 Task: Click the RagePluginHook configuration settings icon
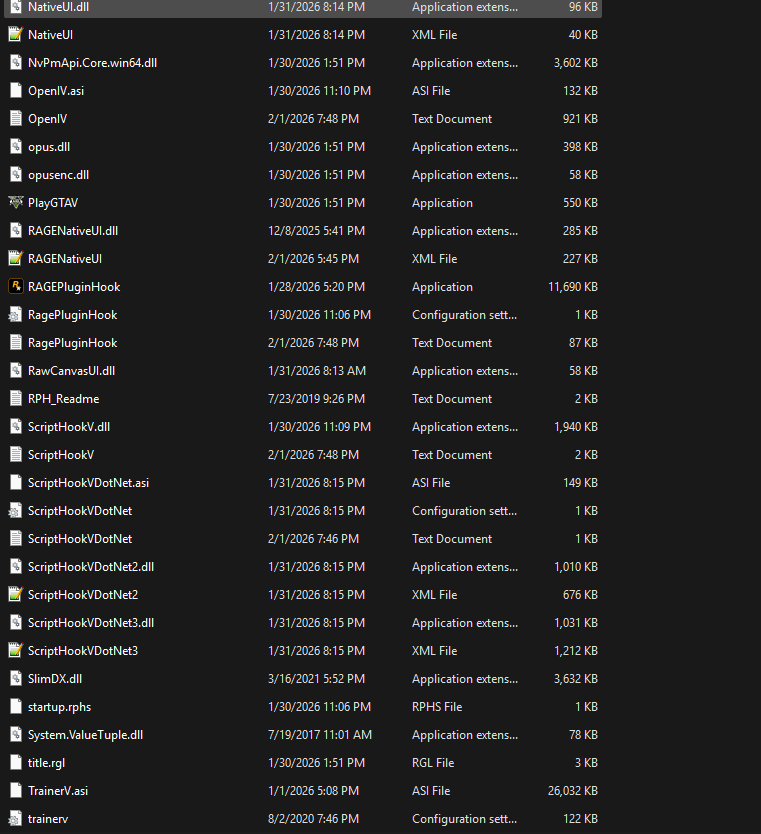15,315
